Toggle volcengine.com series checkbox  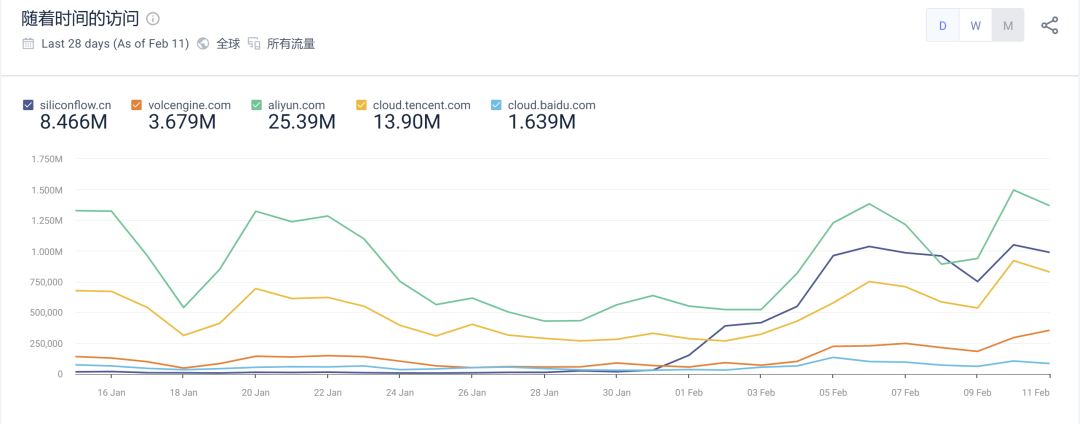tap(136, 105)
